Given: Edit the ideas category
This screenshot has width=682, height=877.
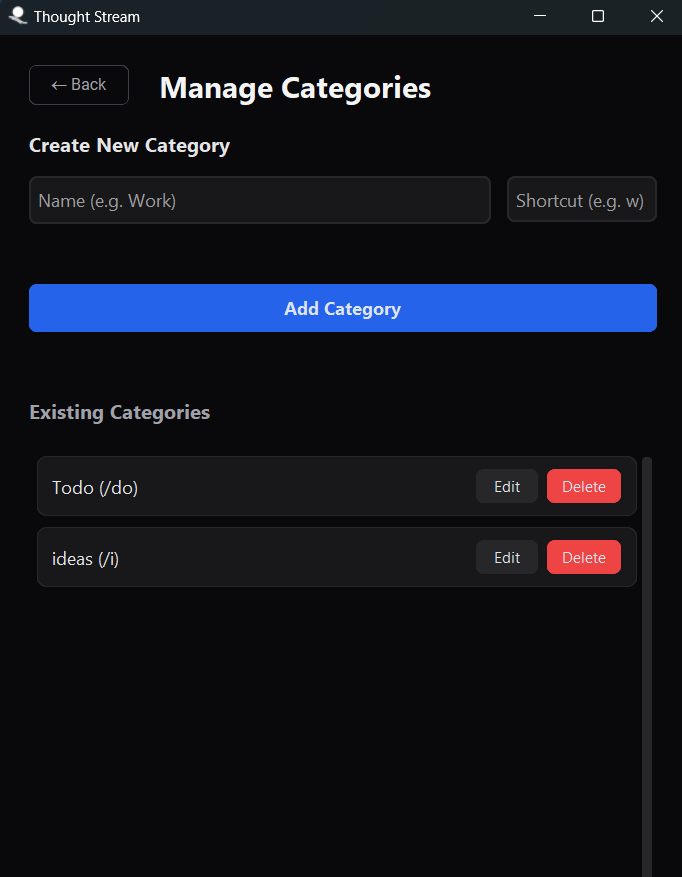Looking at the screenshot, I should [506, 557].
